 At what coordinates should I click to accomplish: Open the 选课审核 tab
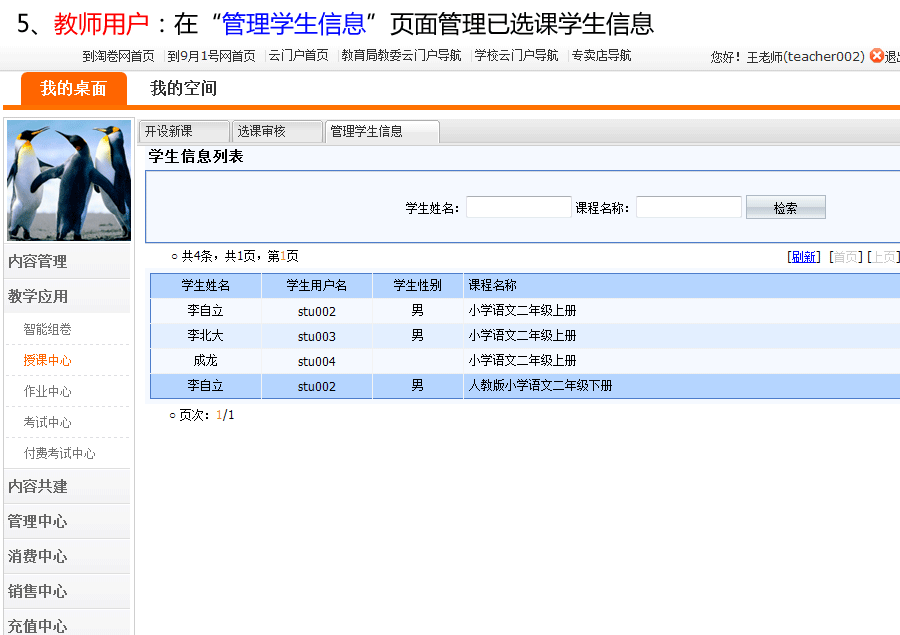(x=276, y=131)
